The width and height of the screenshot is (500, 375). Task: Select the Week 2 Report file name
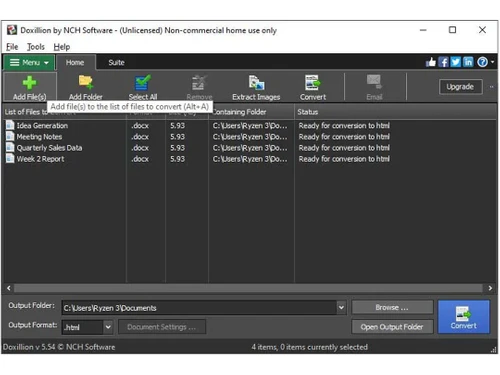[x=40, y=159]
